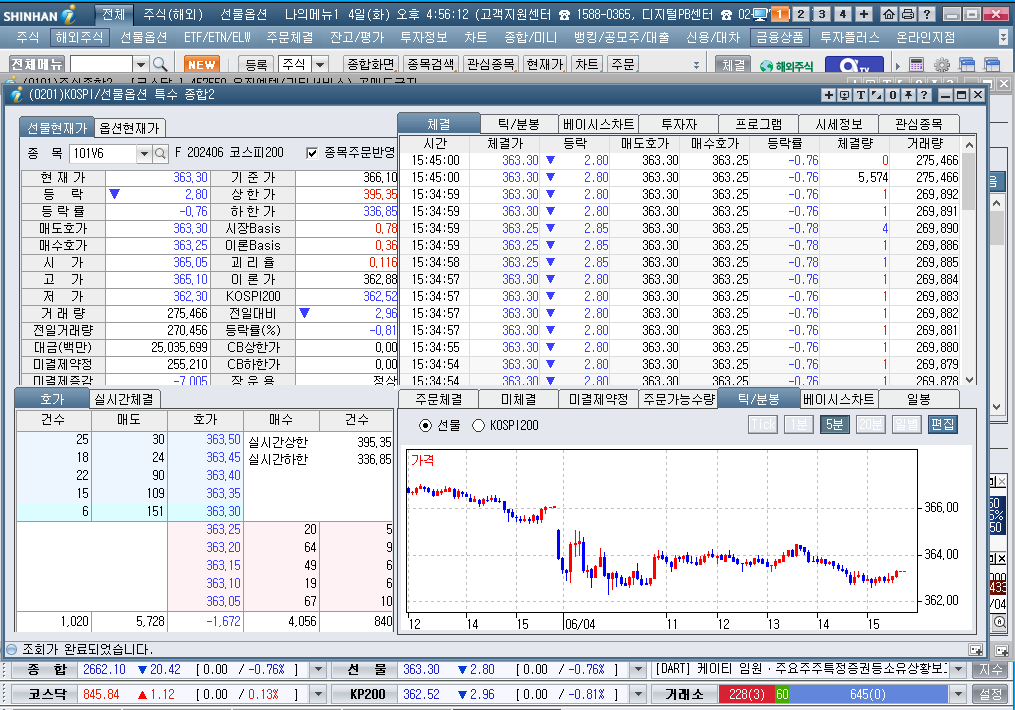Open the dropdown next to 종합 index
Screen dimensions: 1015x710
coord(318,669)
